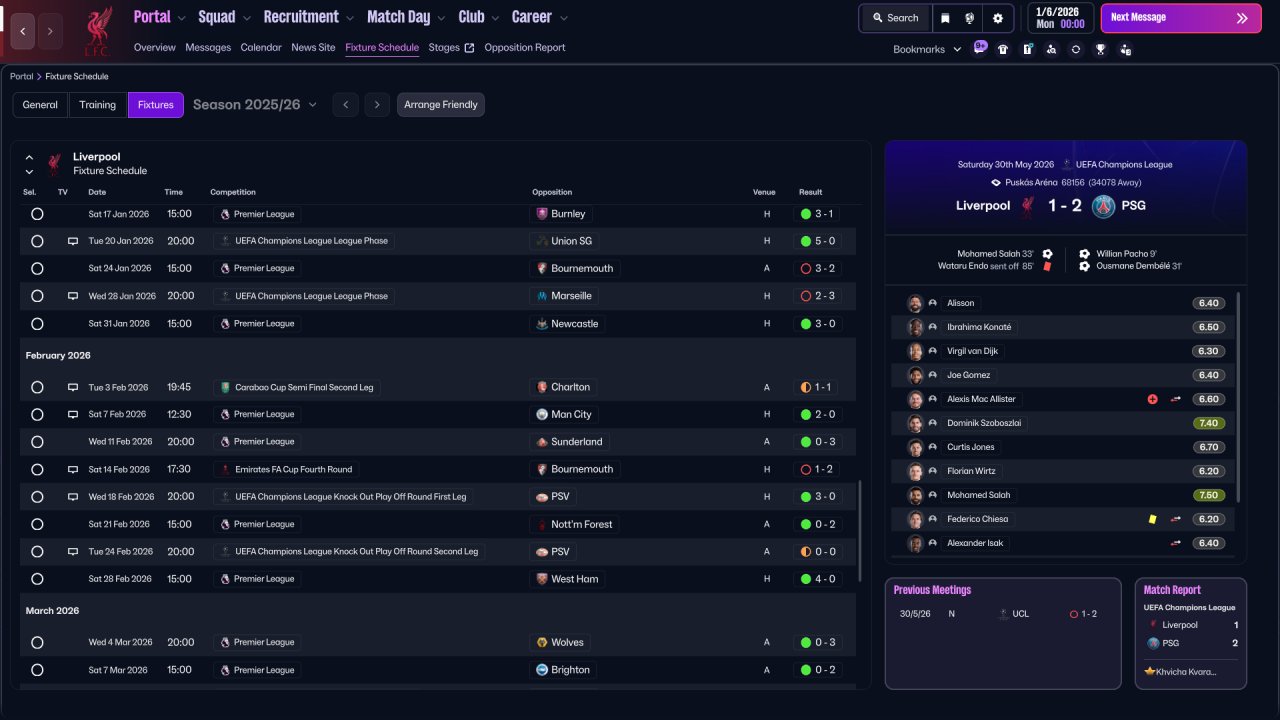
Task: Click the trophy shortcut icon
Action: click(x=1100, y=49)
